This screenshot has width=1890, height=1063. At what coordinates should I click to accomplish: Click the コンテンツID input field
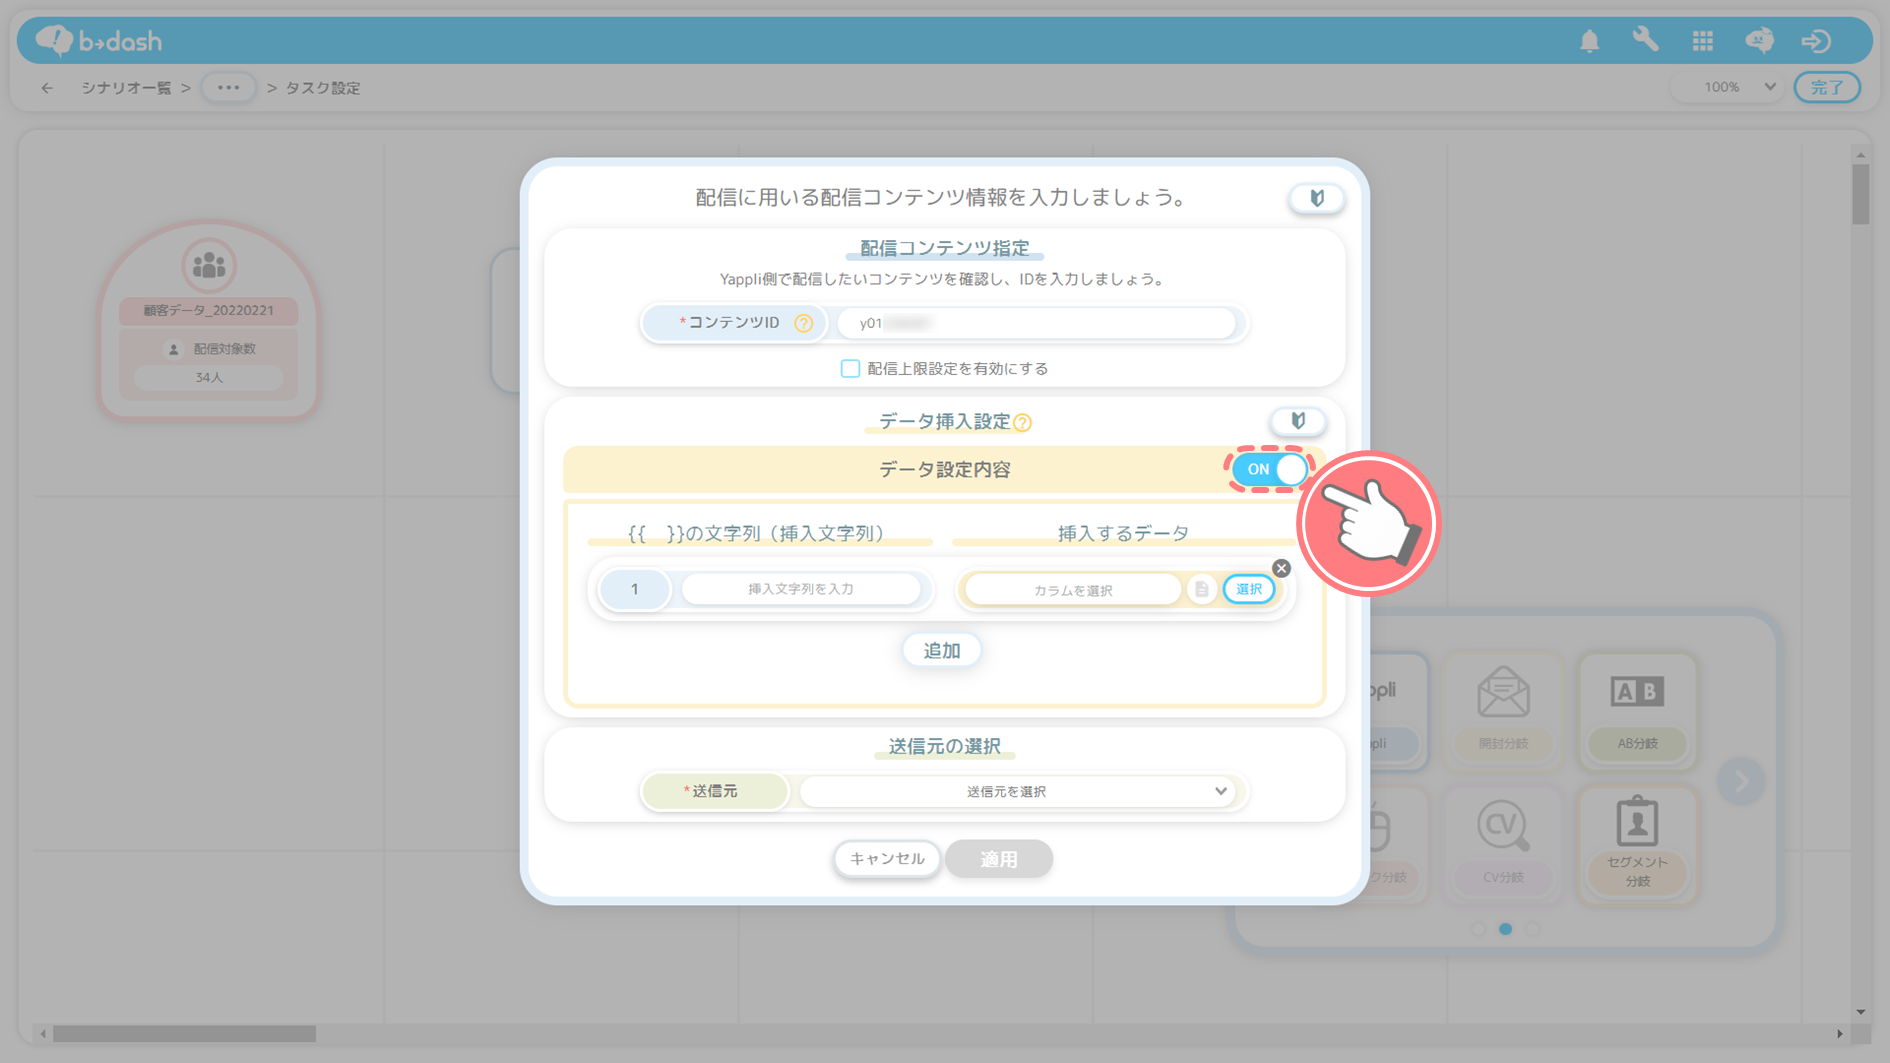pos(1036,323)
